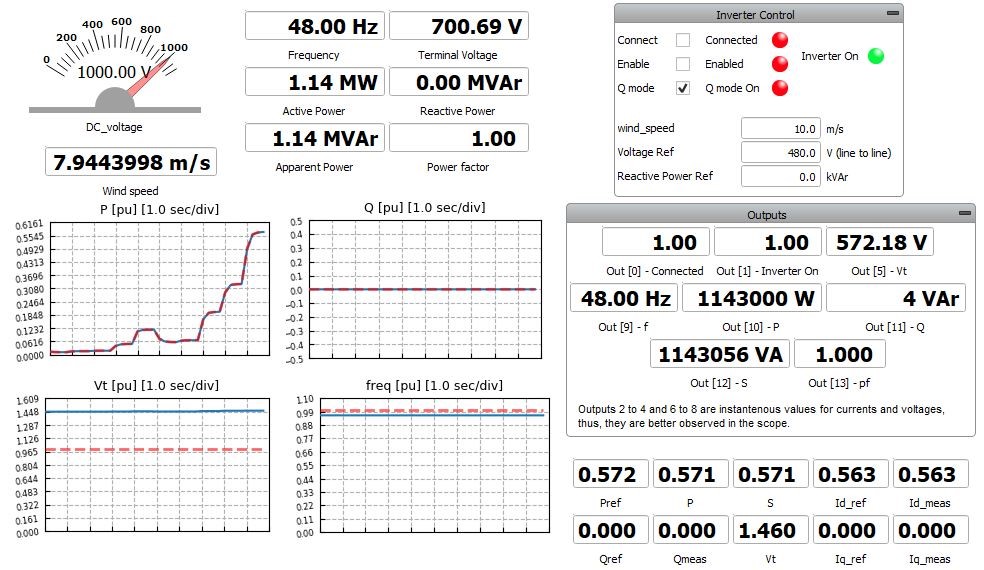Click the red Enabled LED indicator
Image resolution: width=984 pixels, height=570 pixels.
pyautogui.click(x=780, y=64)
